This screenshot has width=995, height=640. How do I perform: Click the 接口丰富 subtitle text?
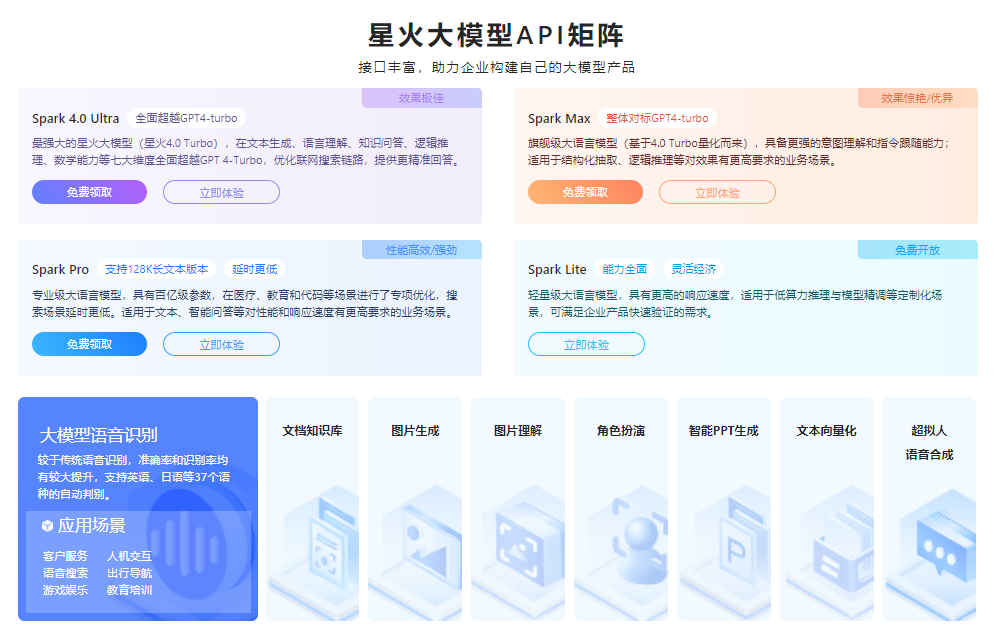coord(386,67)
